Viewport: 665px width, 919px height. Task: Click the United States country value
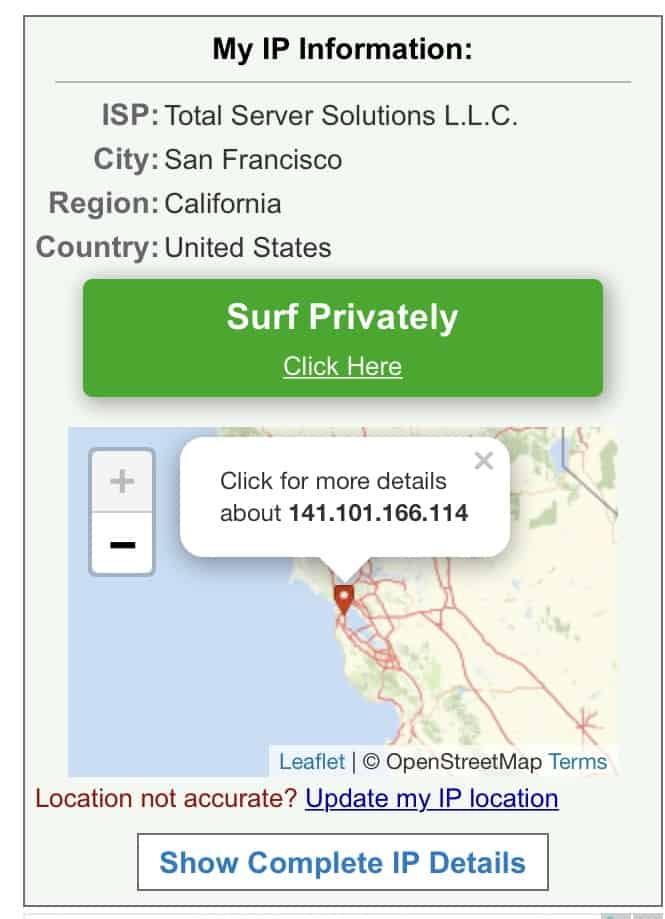pos(248,247)
